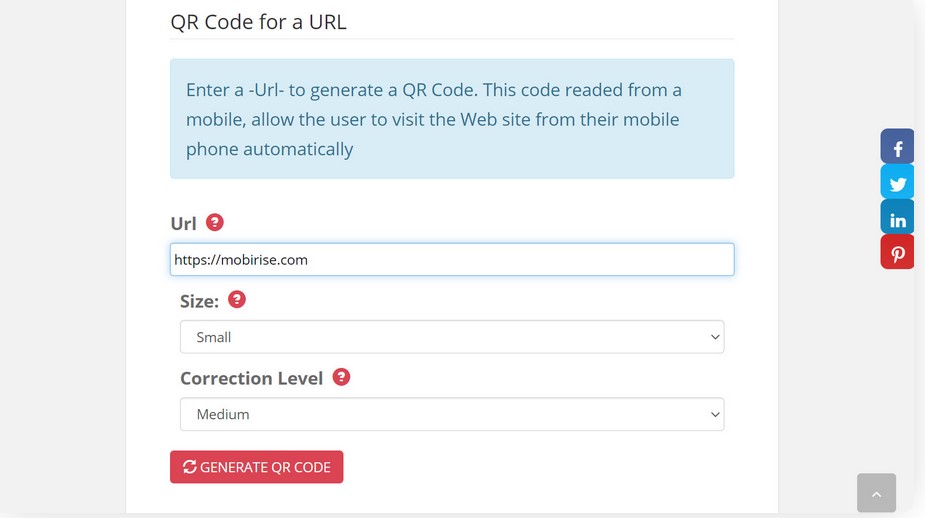Click the "Url" field label
The height and width of the screenshot is (518, 925).
(183, 223)
